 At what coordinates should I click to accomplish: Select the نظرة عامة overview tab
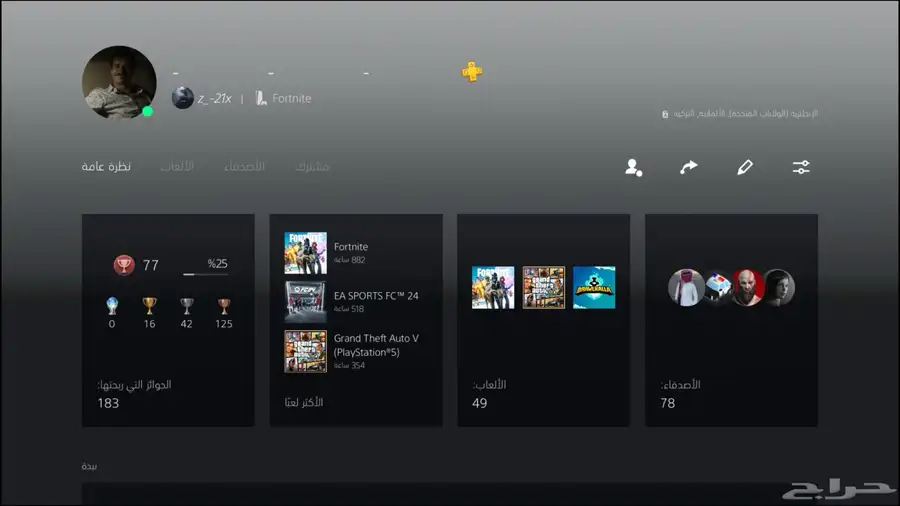(106, 166)
